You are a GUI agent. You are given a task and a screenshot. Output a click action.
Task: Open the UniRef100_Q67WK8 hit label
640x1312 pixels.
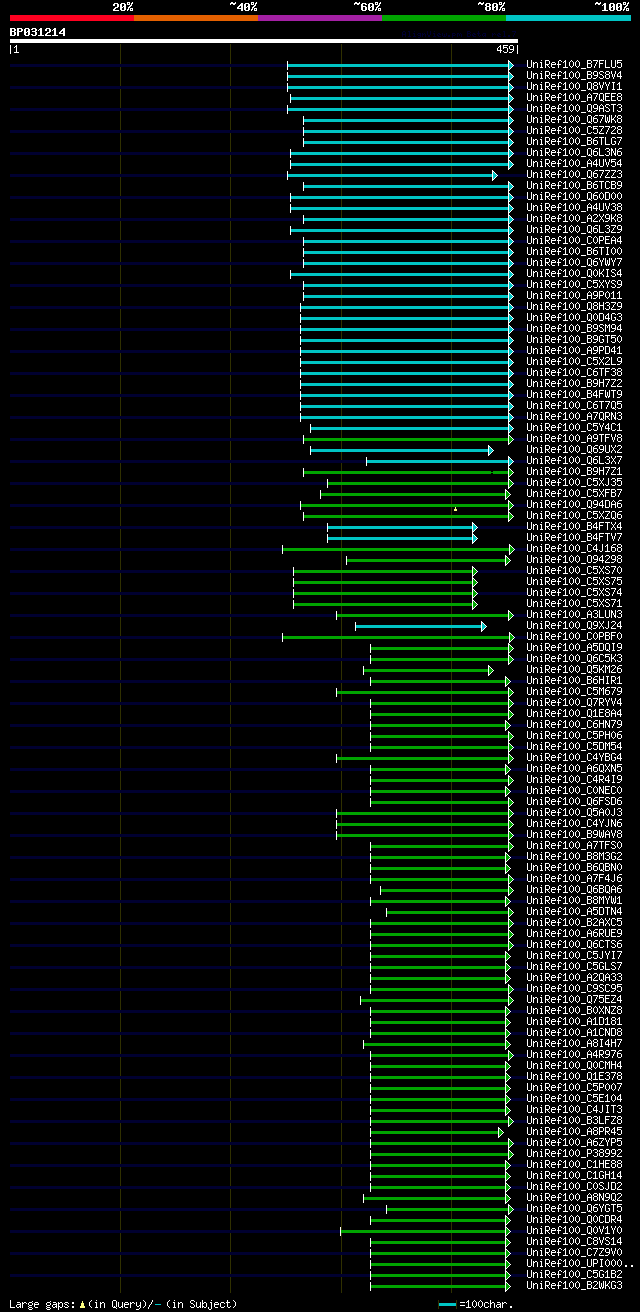pos(574,119)
